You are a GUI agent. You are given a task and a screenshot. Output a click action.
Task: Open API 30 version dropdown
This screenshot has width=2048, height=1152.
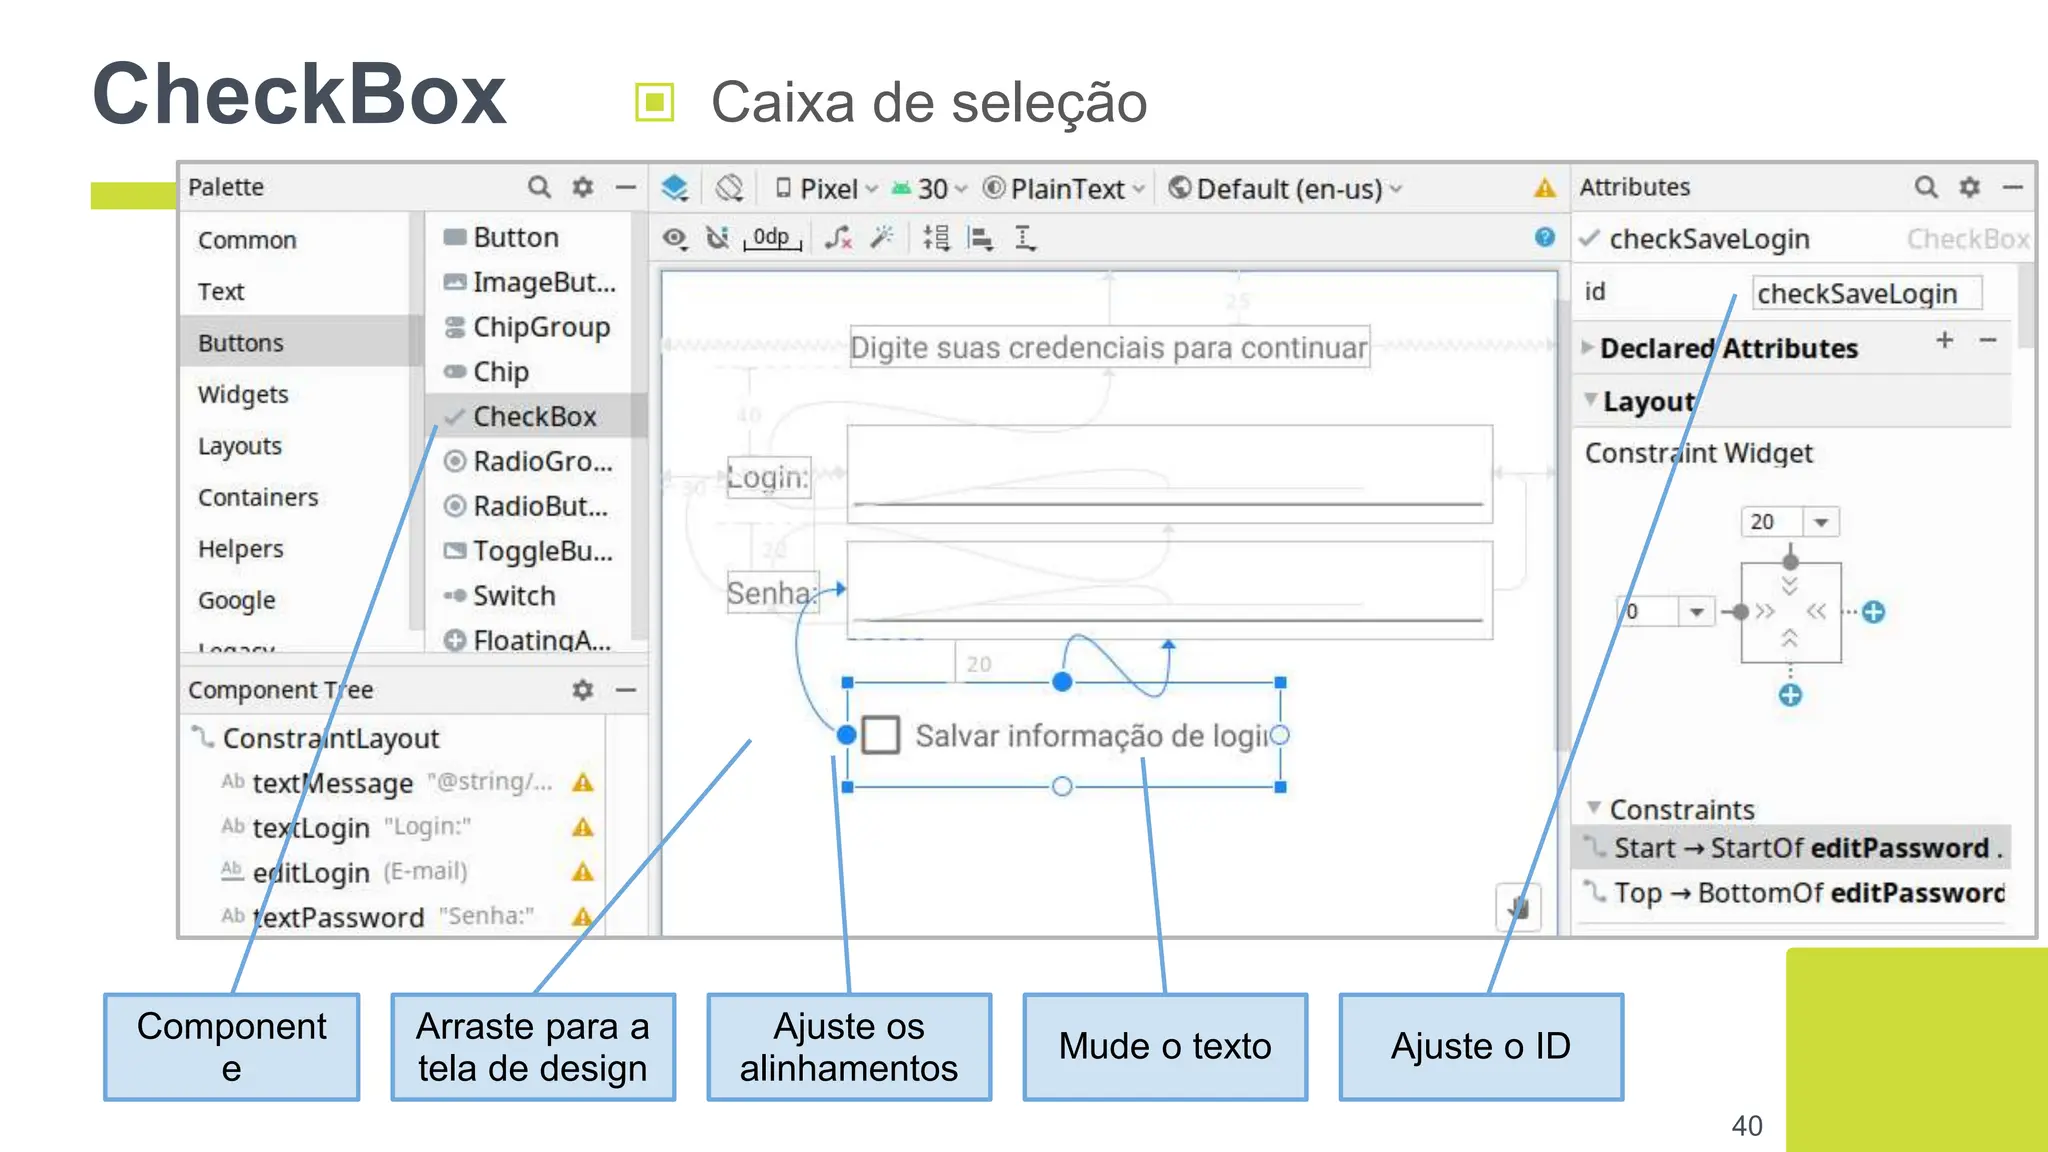click(929, 188)
